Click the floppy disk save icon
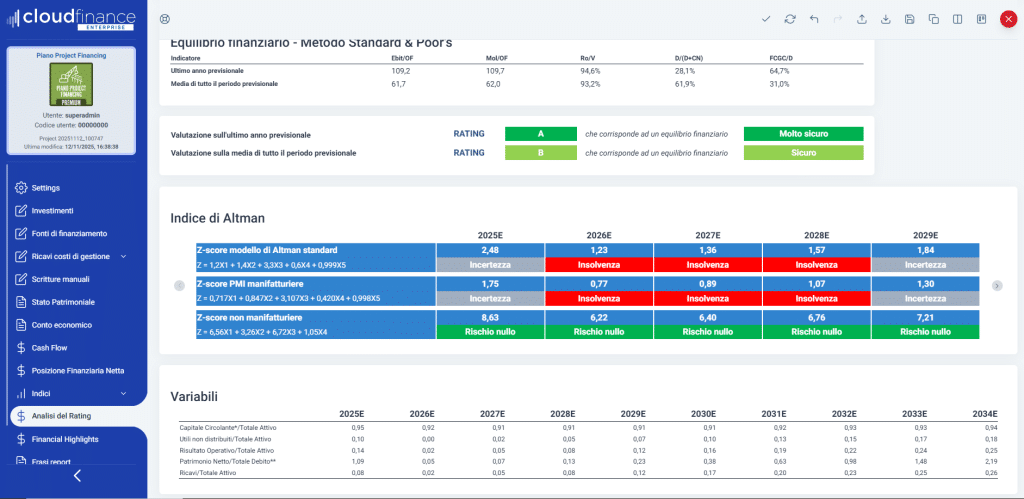Viewport: 1024px width, 499px height. tap(909, 19)
